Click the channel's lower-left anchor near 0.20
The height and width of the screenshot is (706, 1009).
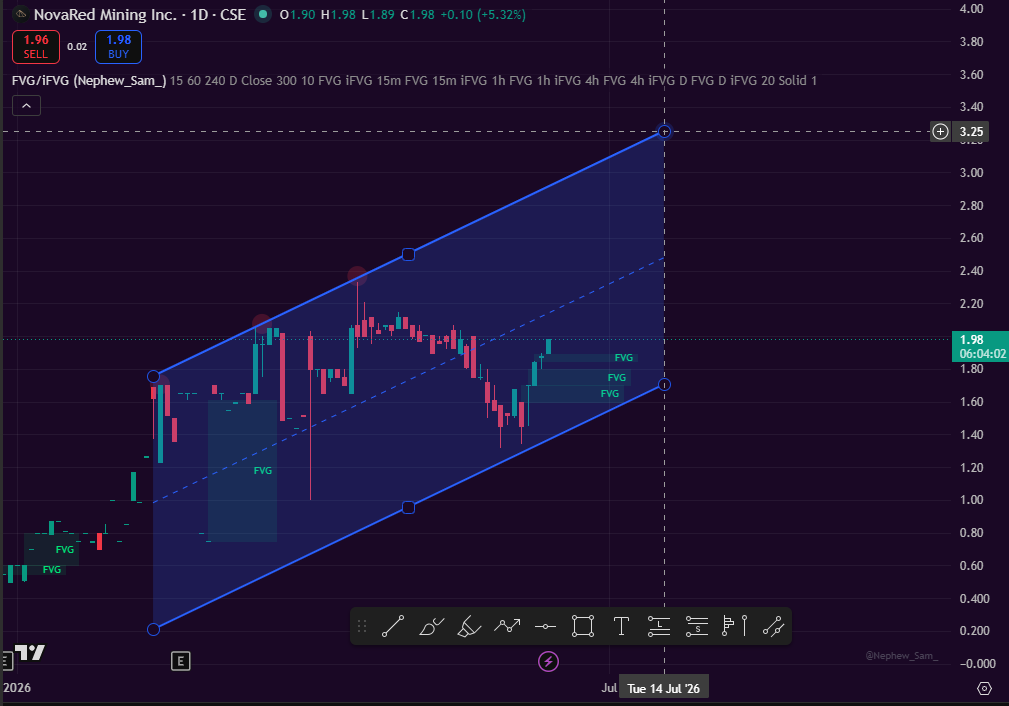153,629
